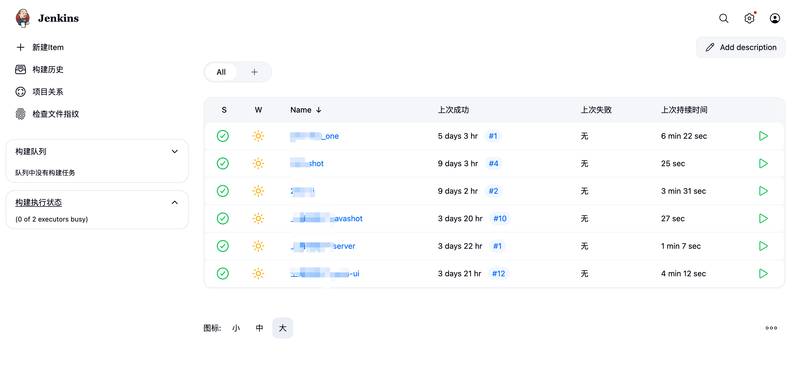Run build for the 3 min 31 sec job

pyautogui.click(x=763, y=191)
